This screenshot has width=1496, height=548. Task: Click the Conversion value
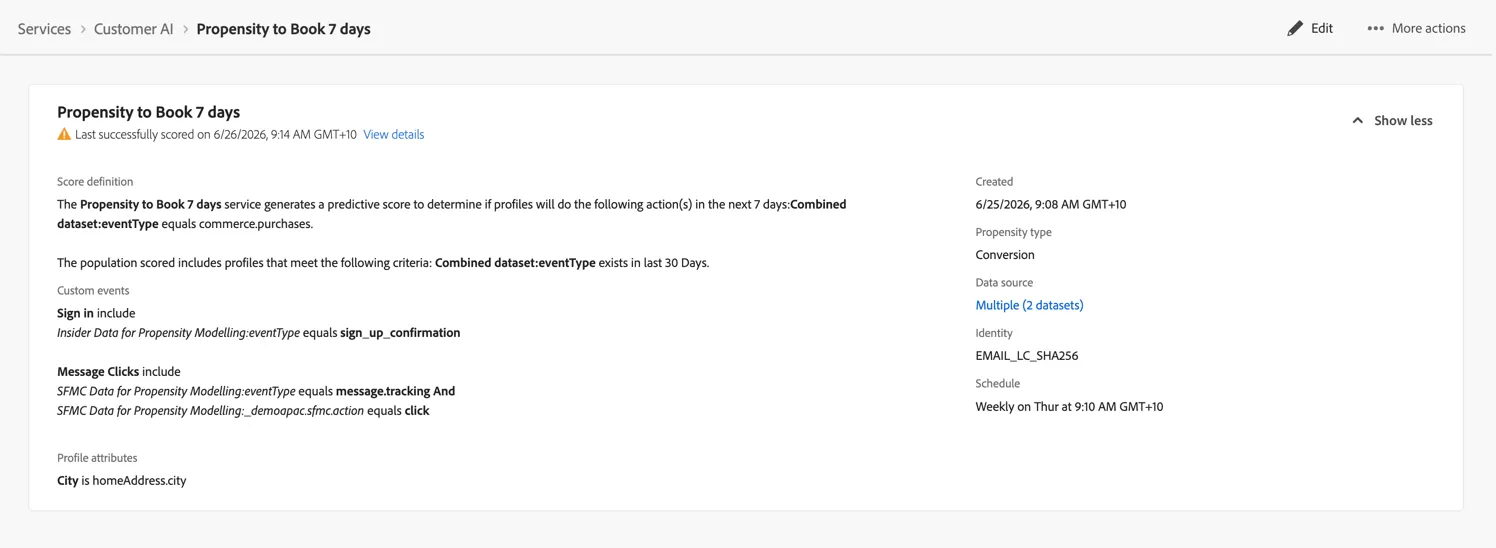(x=1005, y=255)
